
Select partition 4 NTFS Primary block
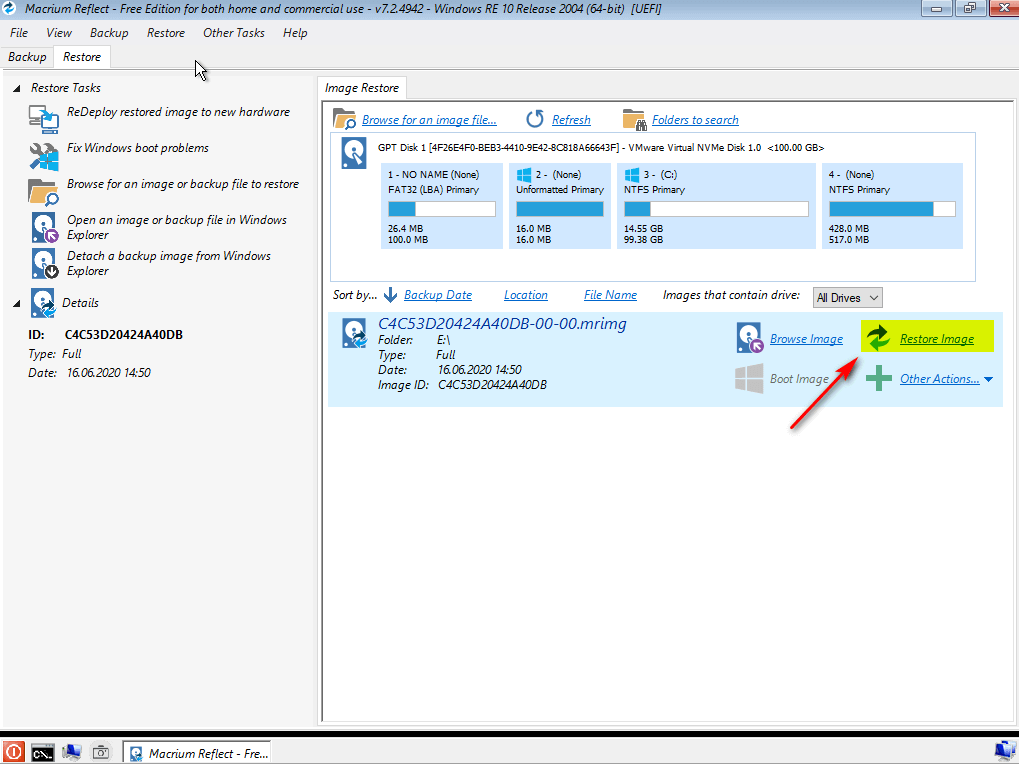pos(892,206)
